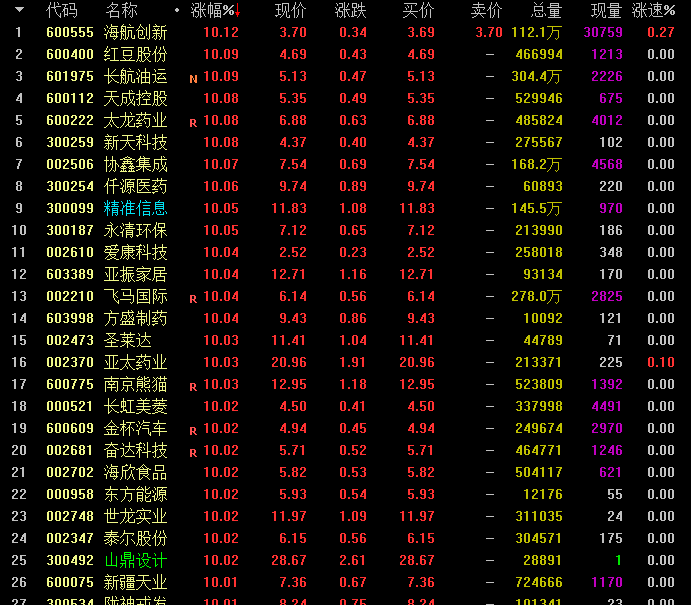Click current volume 30759 in row 1
Viewport: 691px width, 605px height.
pyautogui.click(x=603, y=32)
